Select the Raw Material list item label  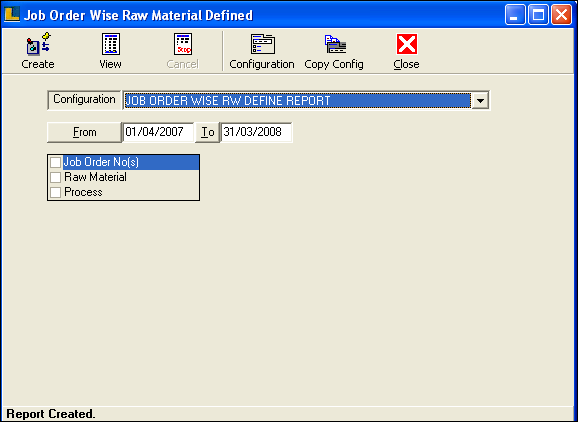click(x=95, y=177)
